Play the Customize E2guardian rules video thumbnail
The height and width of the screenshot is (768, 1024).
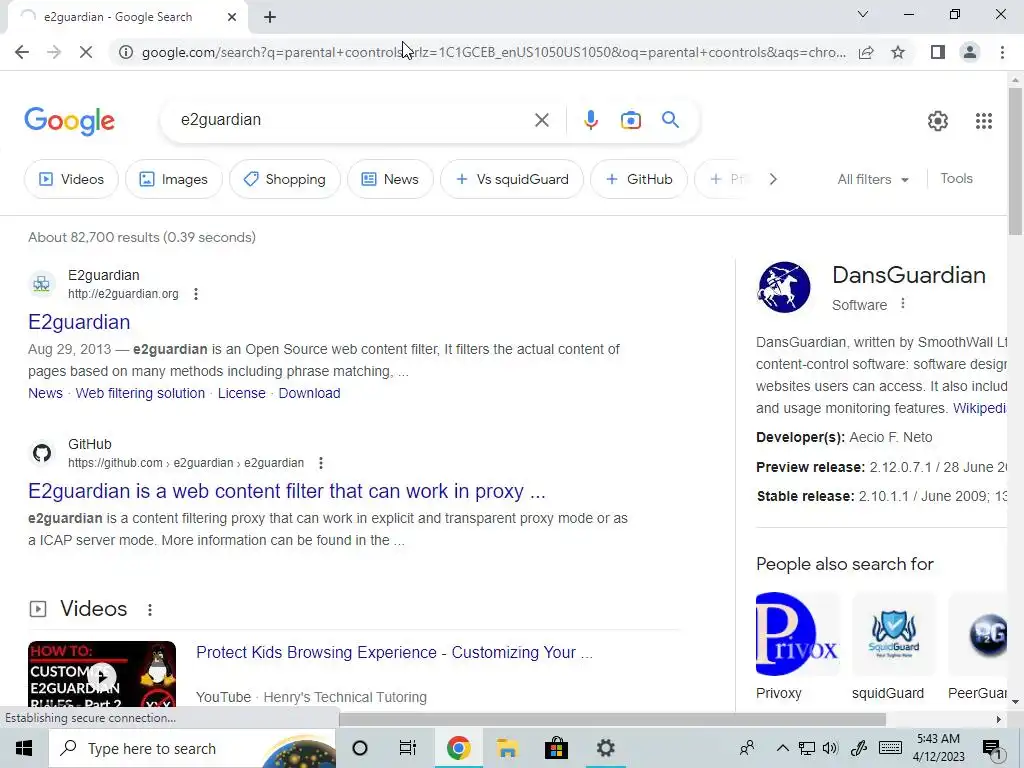pos(102,676)
